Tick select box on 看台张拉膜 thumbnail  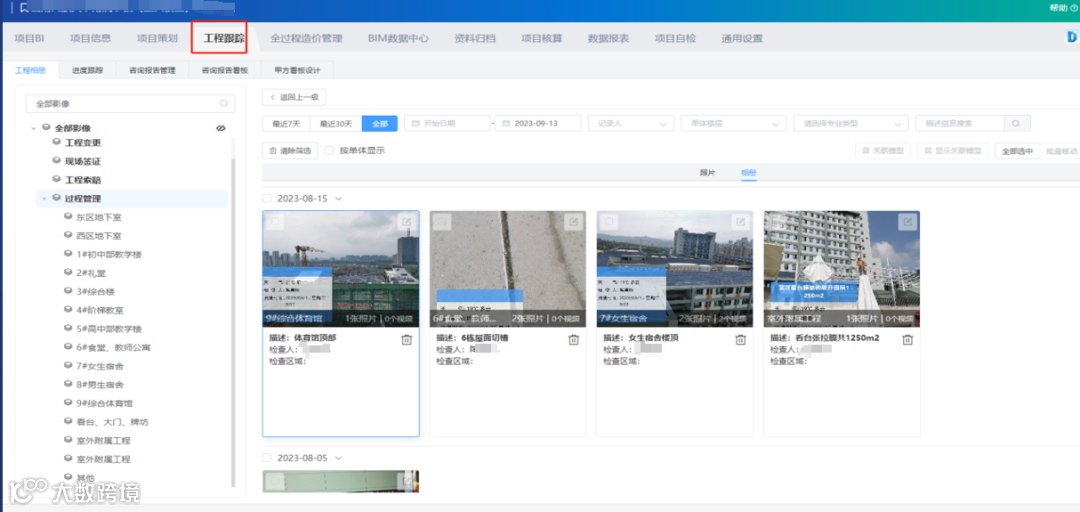pos(776,222)
